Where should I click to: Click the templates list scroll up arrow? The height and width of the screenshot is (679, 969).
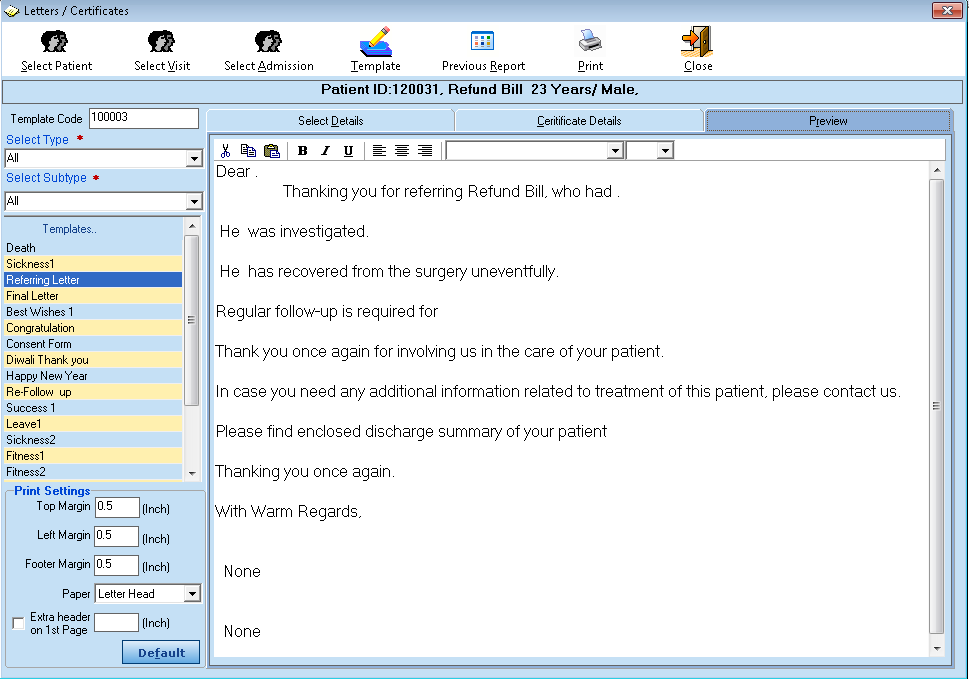[x=192, y=226]
